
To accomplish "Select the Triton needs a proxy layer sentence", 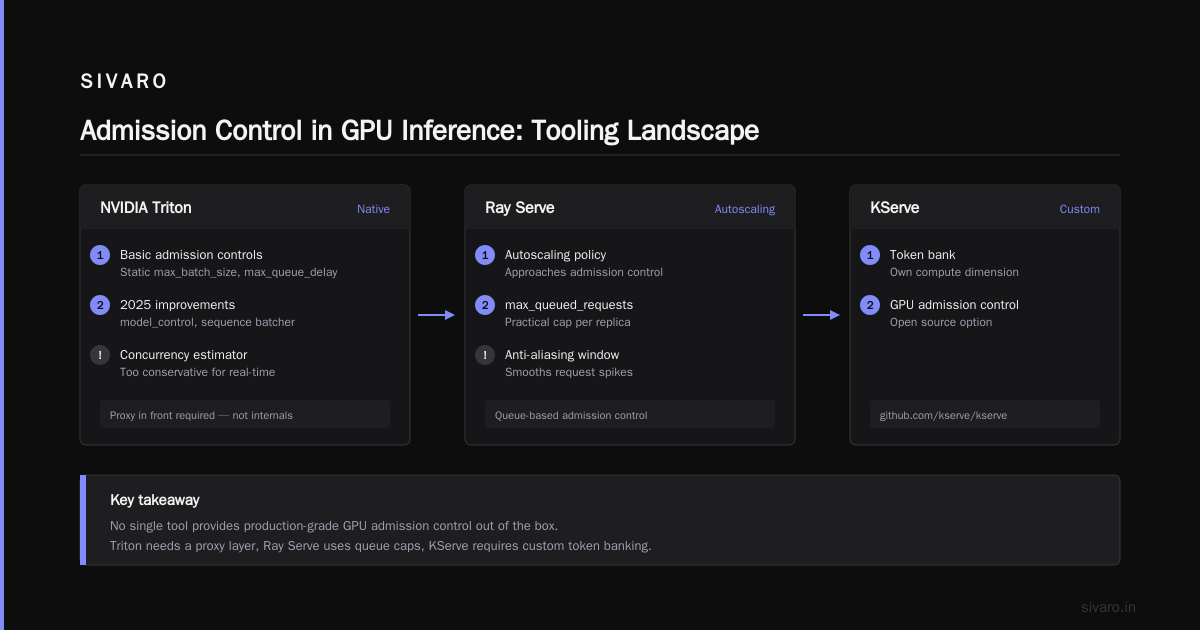I will [x=381, y=546].
